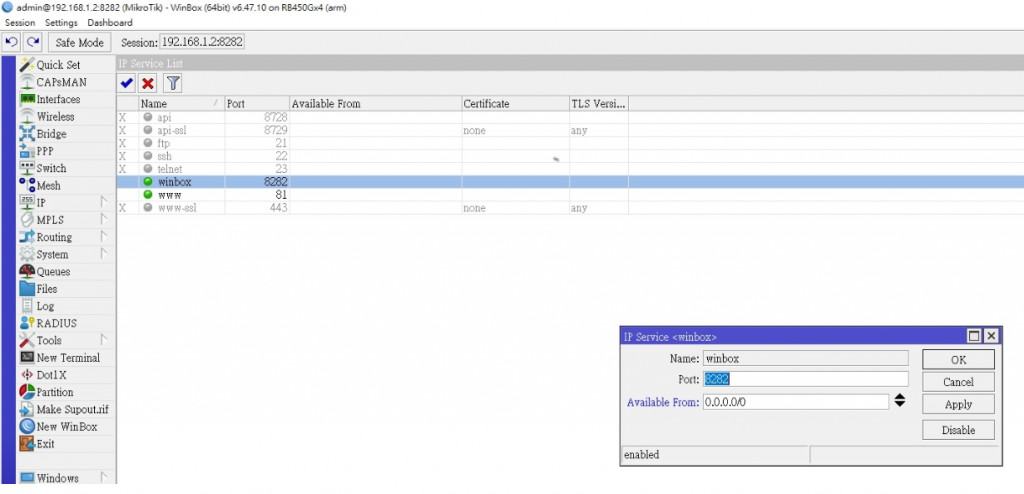
Task: Click the Tools icon in sidebar
Action: point(27,340)
